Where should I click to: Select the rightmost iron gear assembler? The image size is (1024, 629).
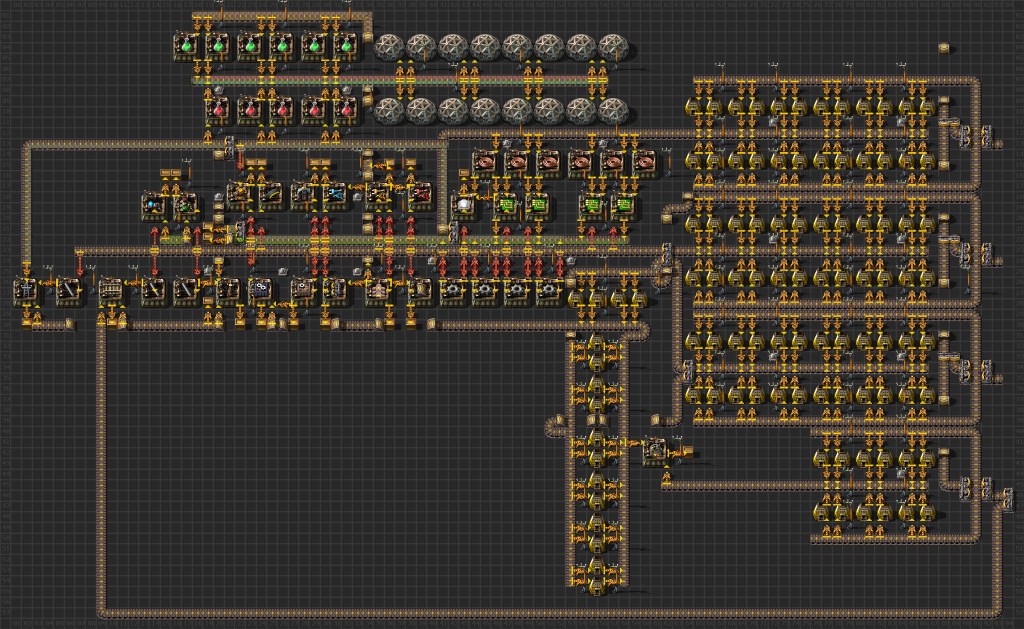548,291
